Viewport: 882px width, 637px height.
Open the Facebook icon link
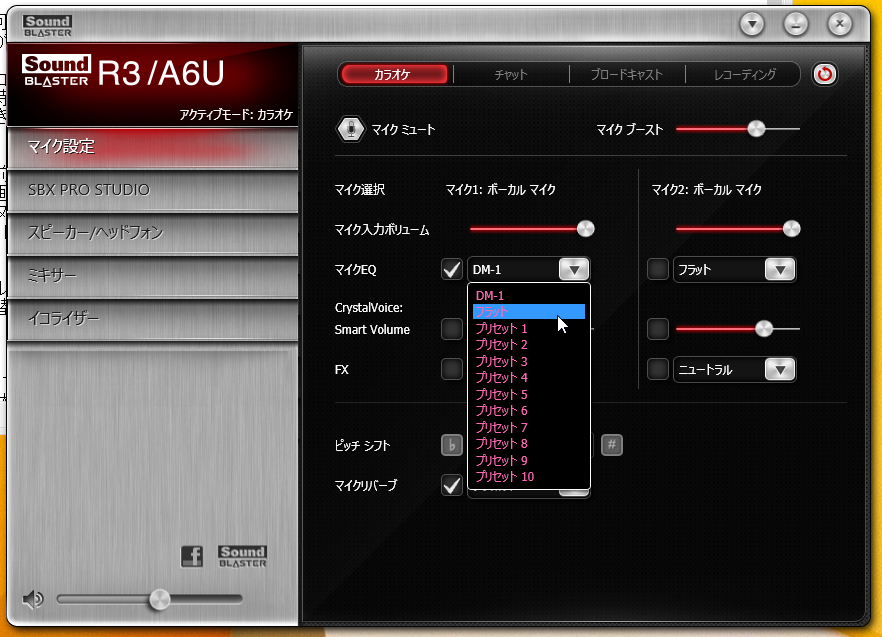pos(192,557)
